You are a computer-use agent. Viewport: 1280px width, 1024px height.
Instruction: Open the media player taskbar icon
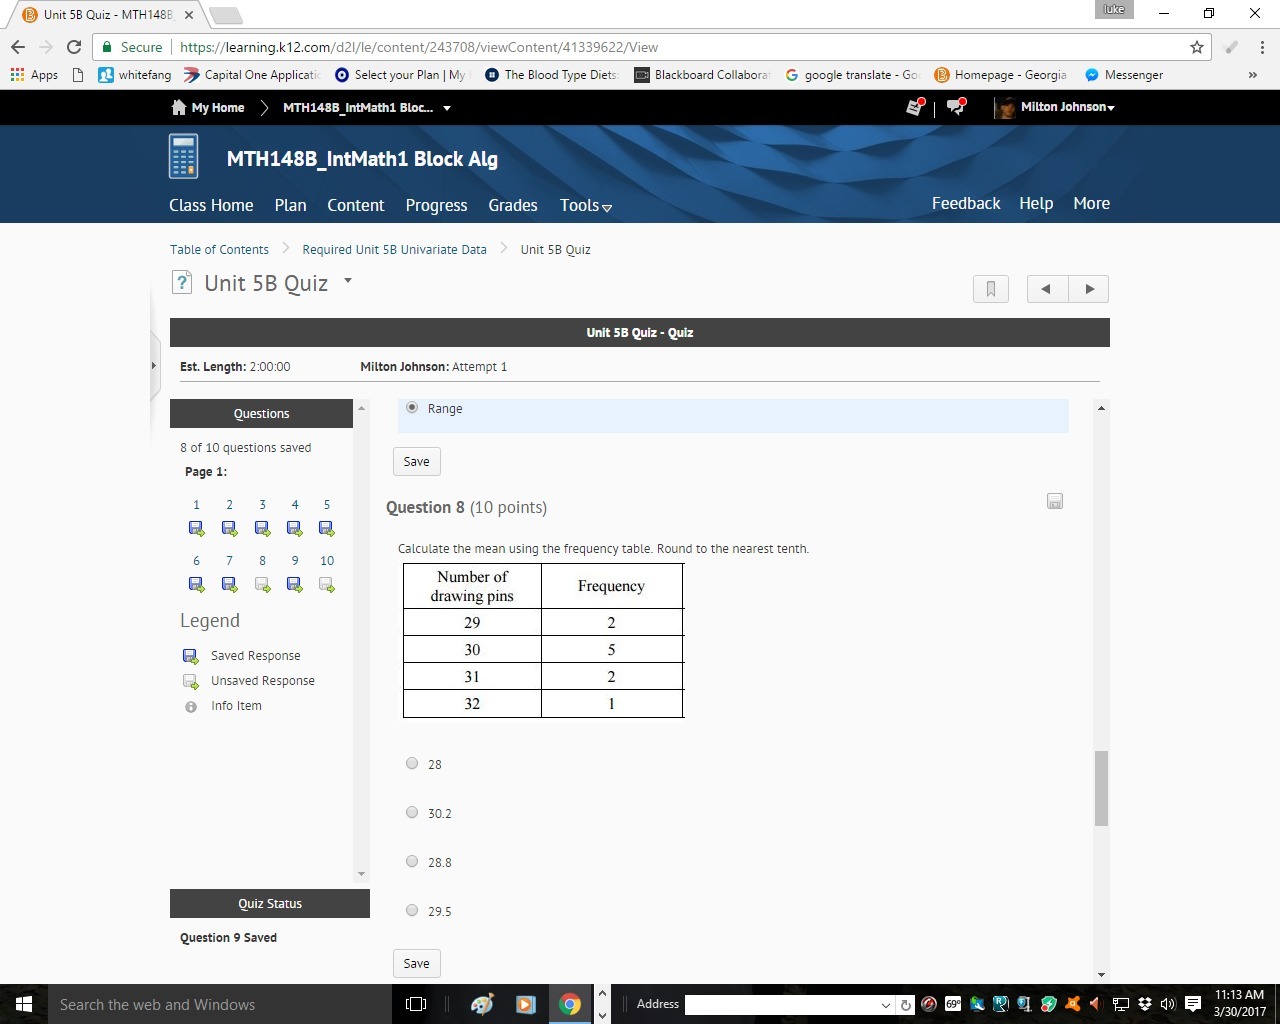coord(526,1004)
